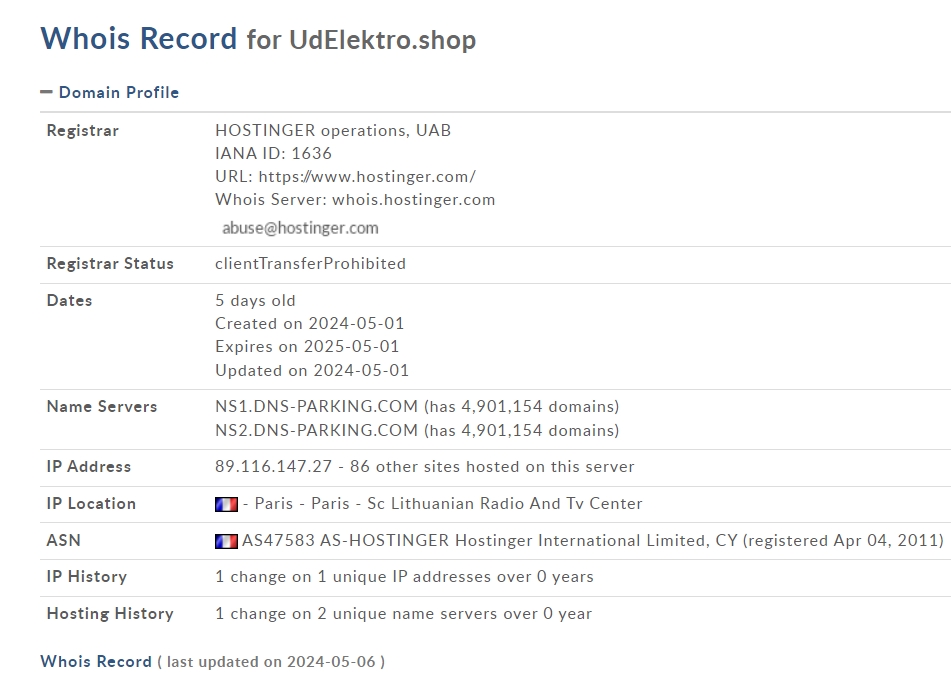This screenshot has width=951, height=681.
Task: Select 'HOSTINGER operations, UAB' registrar name
Action: 333,130
